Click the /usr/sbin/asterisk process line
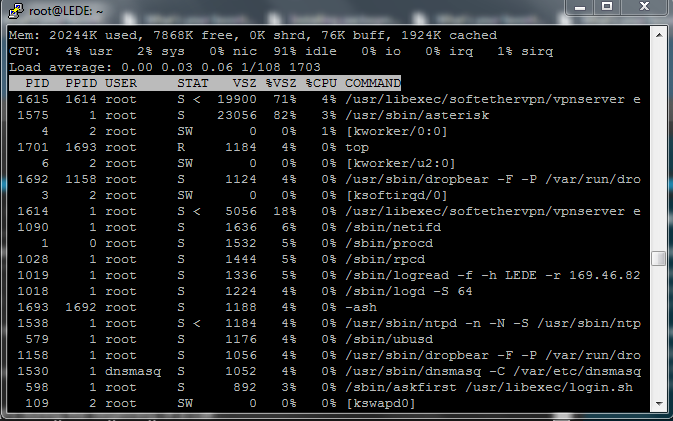 (x=325, y=115)
